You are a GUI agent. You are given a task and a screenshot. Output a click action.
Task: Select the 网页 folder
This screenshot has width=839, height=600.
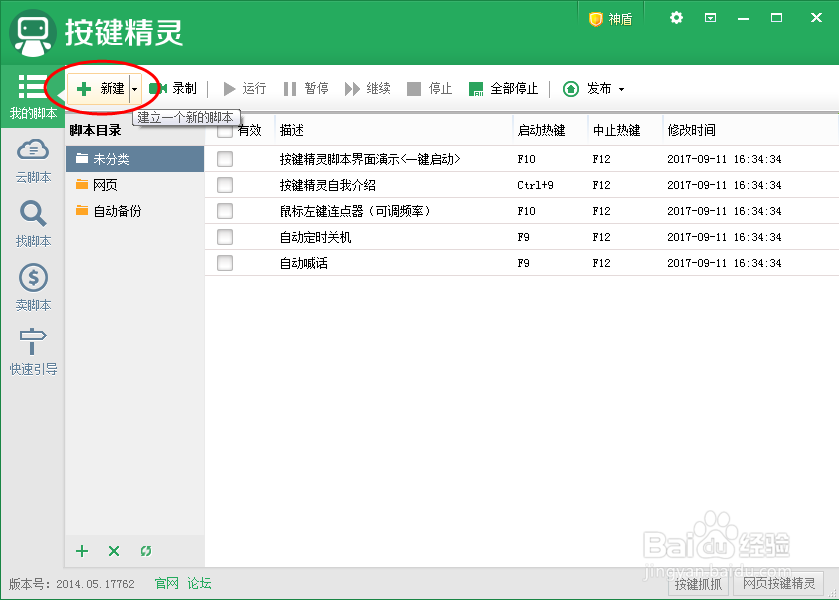tap(135, 185)
